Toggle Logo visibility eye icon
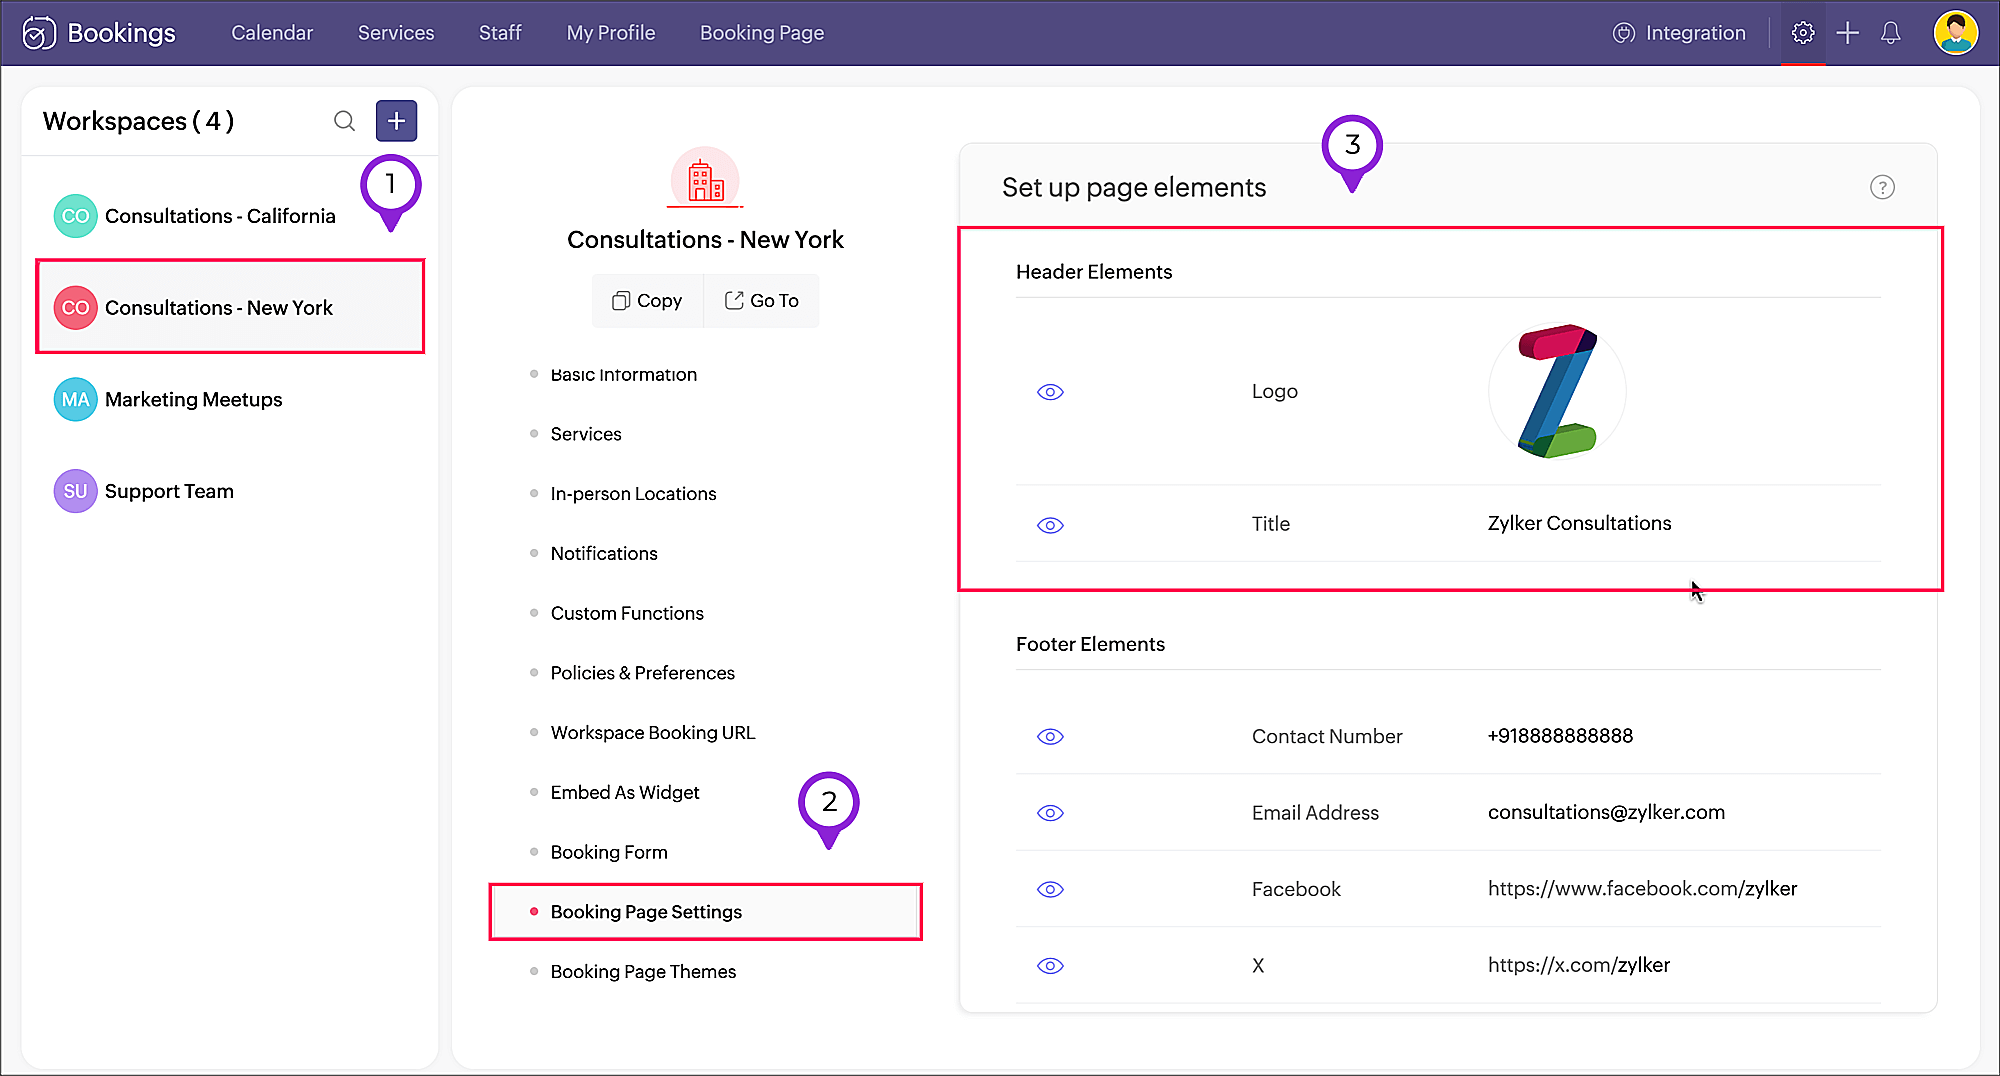2000x1076 pixels. click(x=1050, y=392)
